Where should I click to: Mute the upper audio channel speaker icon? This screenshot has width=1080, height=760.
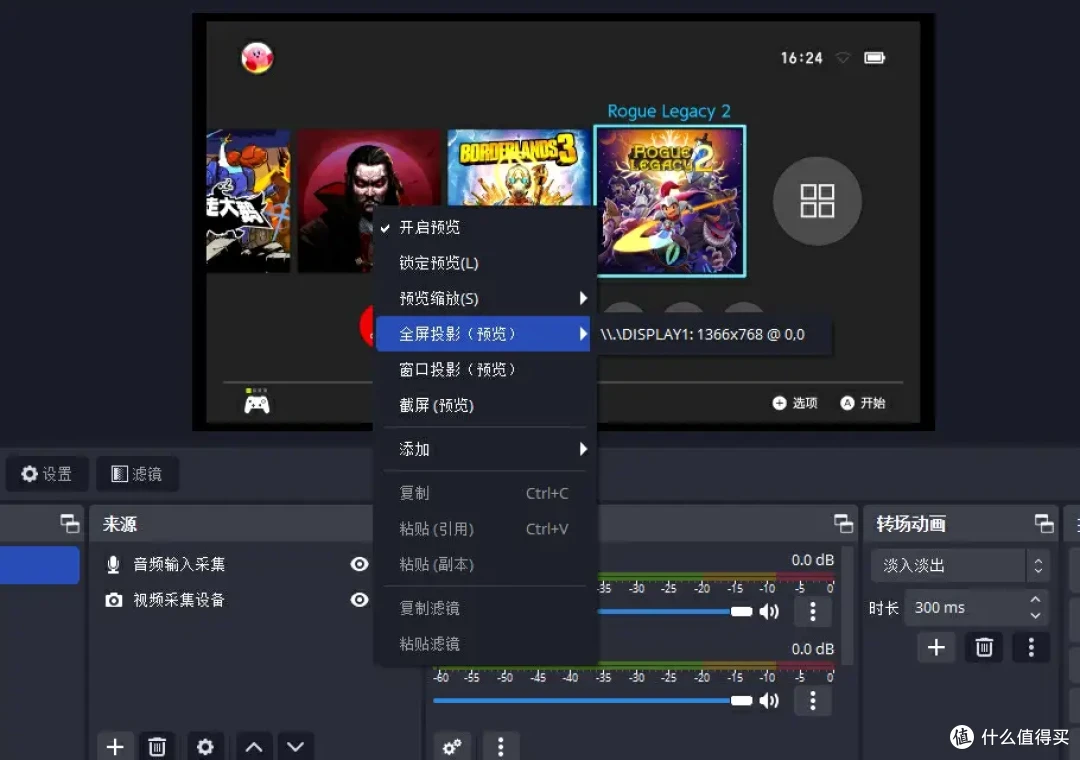pos(769,612)
